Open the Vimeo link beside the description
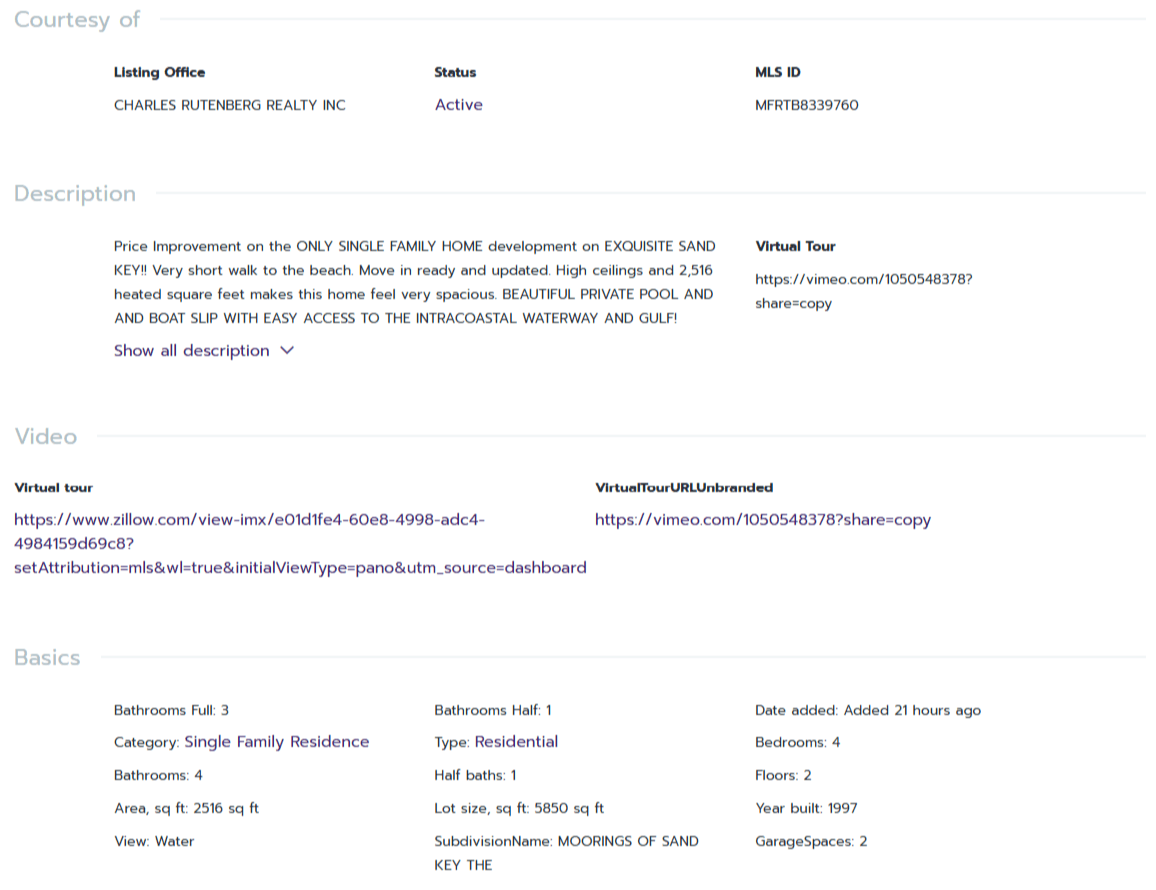Screen dimensions: 1156x890 pos(863,291)
